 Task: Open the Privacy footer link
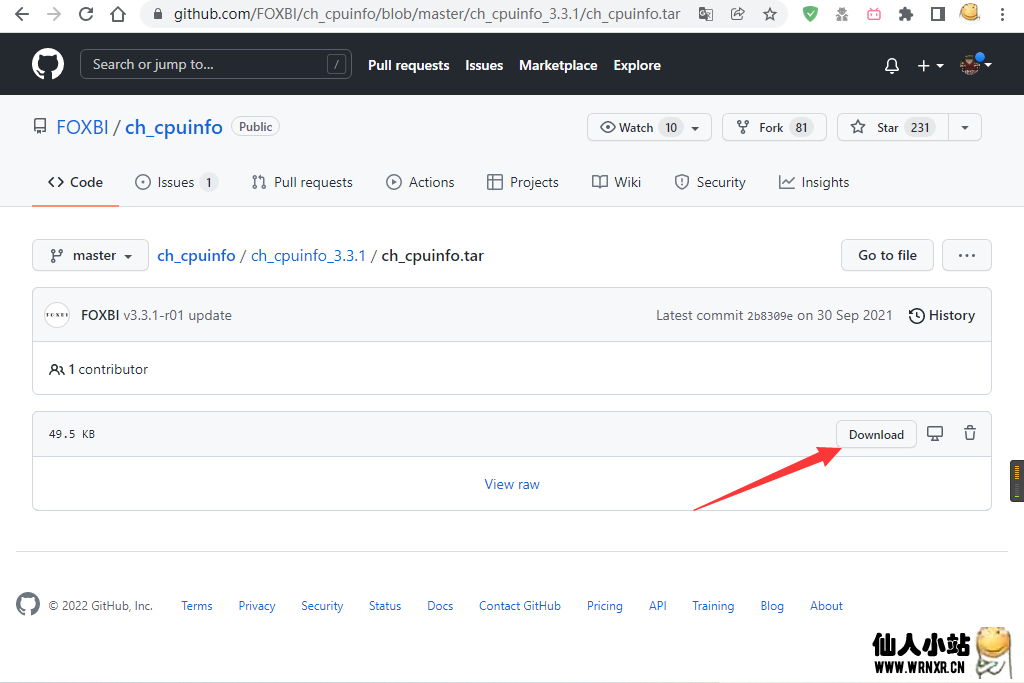(257, 606)
